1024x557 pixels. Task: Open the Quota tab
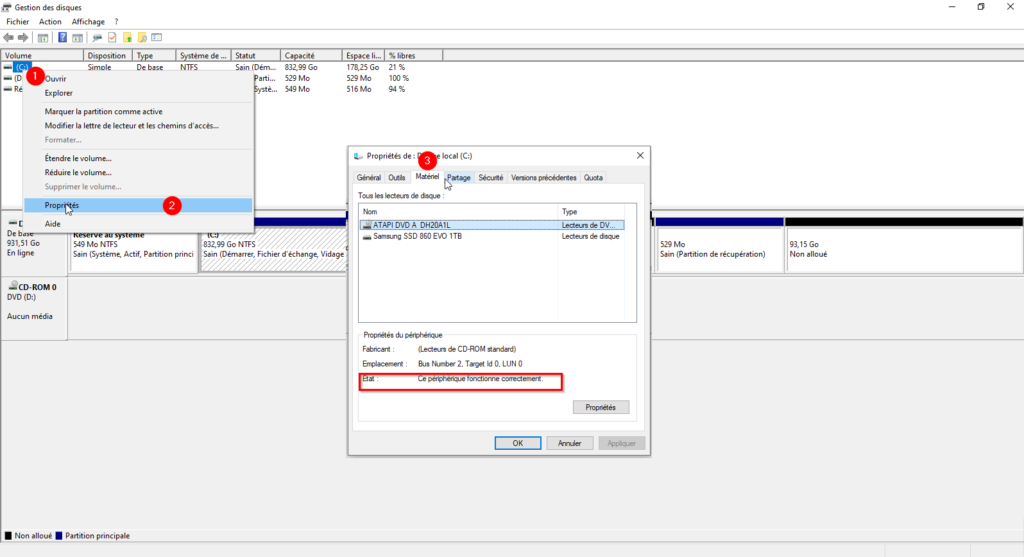593,178
